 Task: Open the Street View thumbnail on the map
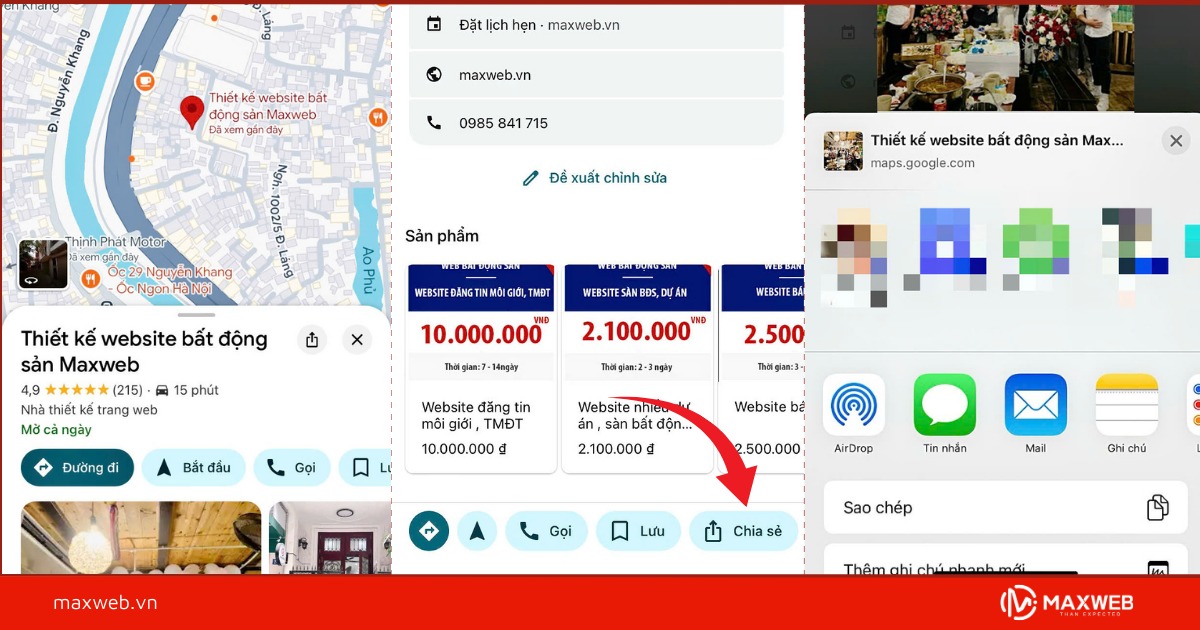(43, 265)
